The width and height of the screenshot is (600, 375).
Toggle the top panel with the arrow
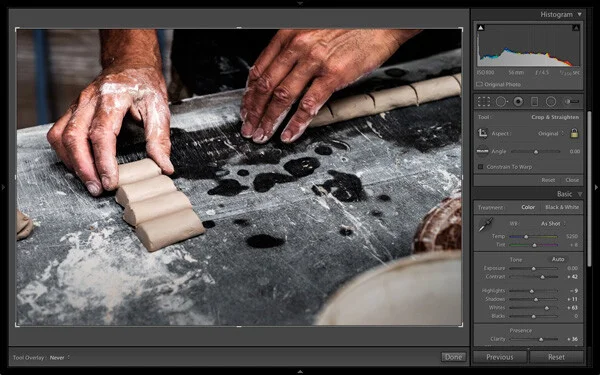point(300,3)
